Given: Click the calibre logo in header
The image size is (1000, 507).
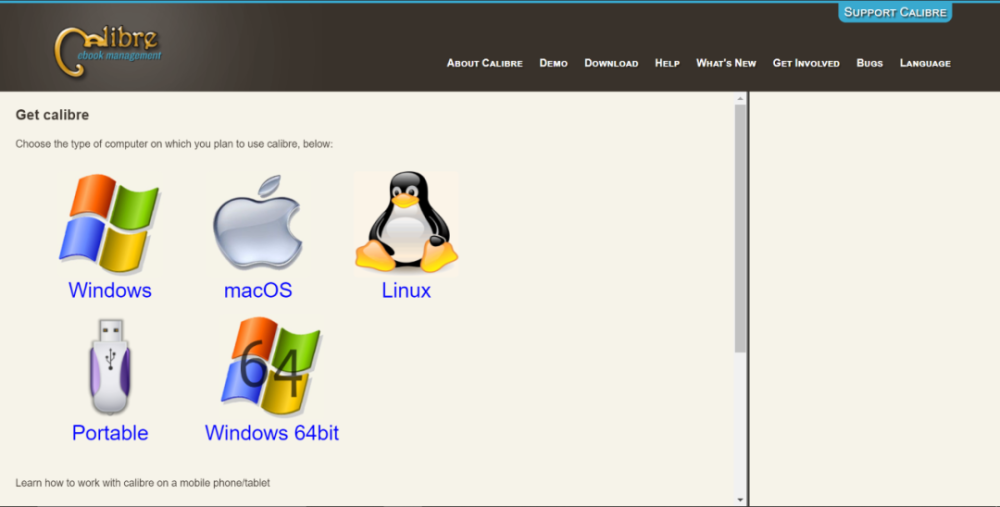Looking at the screenshot, I should pos(108,50).
